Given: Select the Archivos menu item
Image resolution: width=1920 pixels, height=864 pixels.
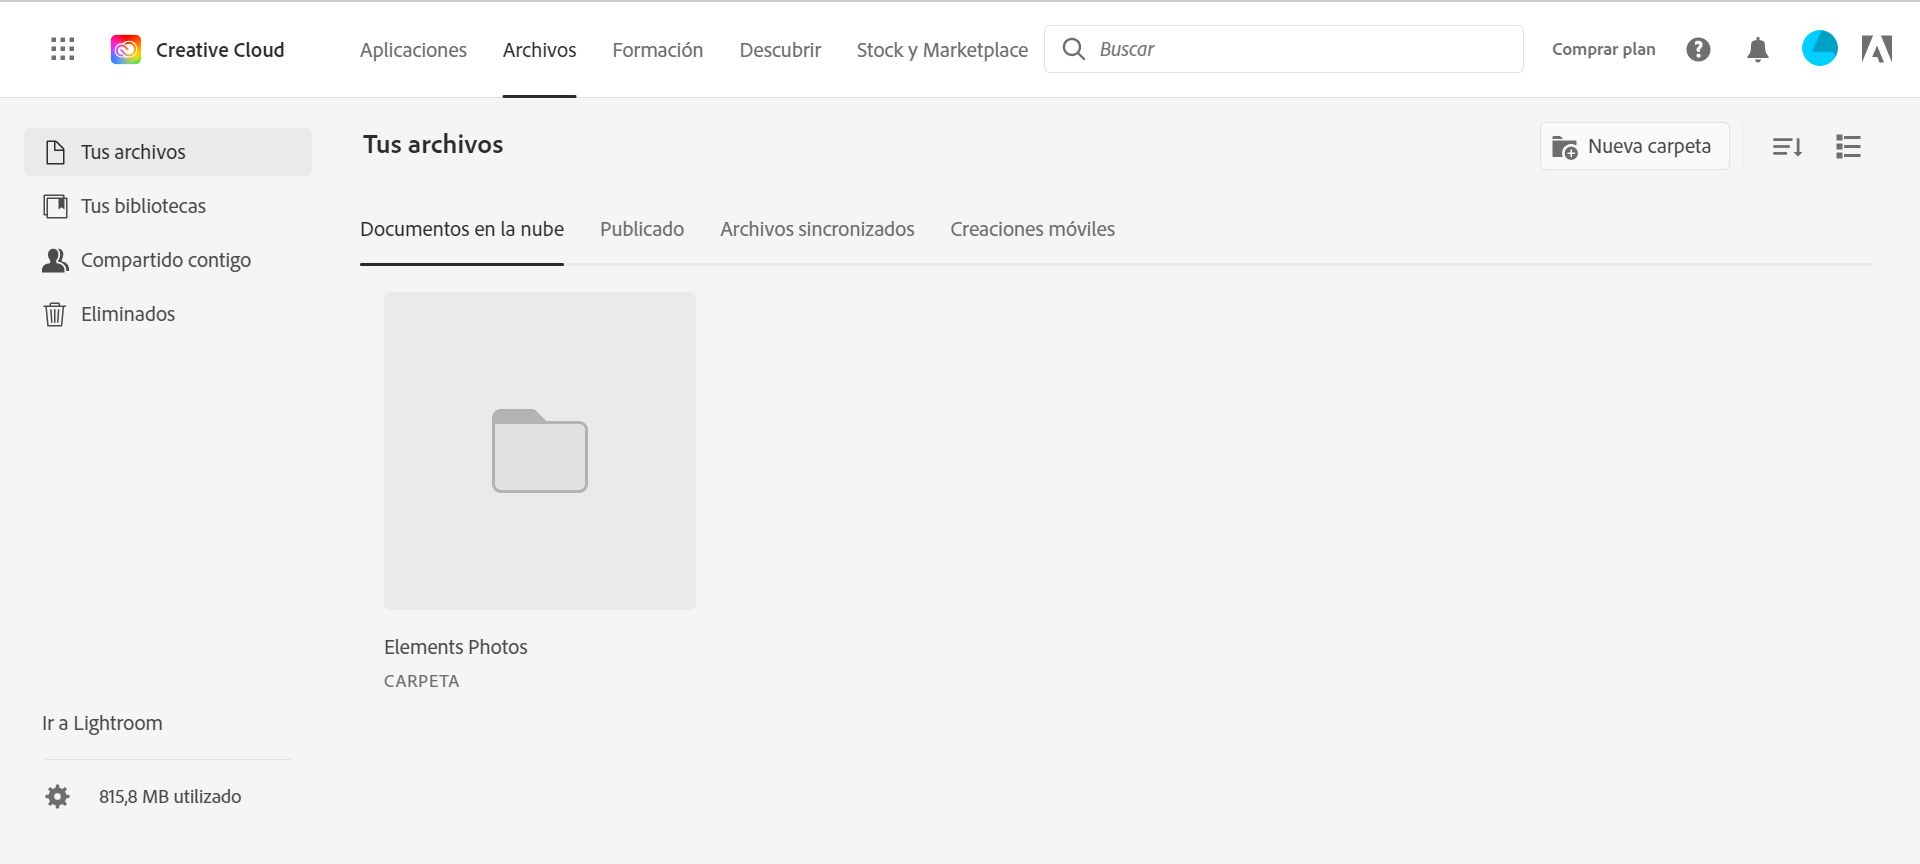Looking at the screenshot, I should [x=539, y=50].
